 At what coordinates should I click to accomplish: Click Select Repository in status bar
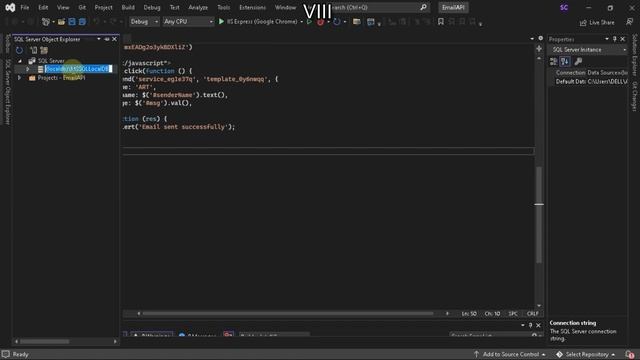(586, 354)
